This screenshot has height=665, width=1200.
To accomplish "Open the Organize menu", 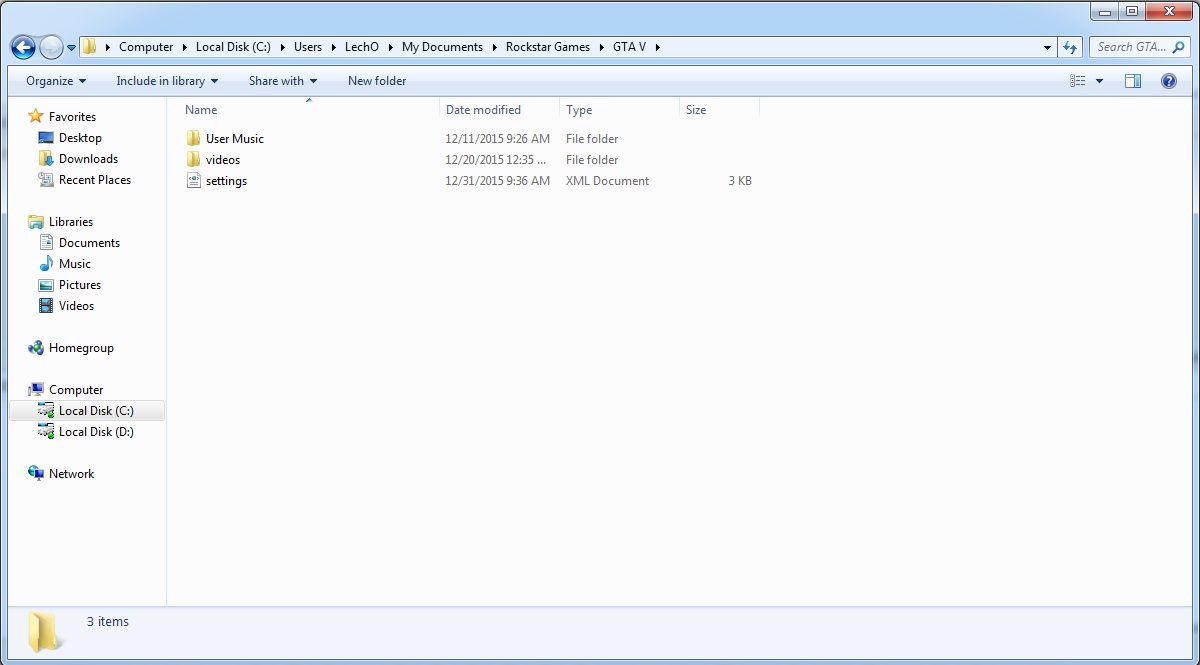I will (56, 81).
